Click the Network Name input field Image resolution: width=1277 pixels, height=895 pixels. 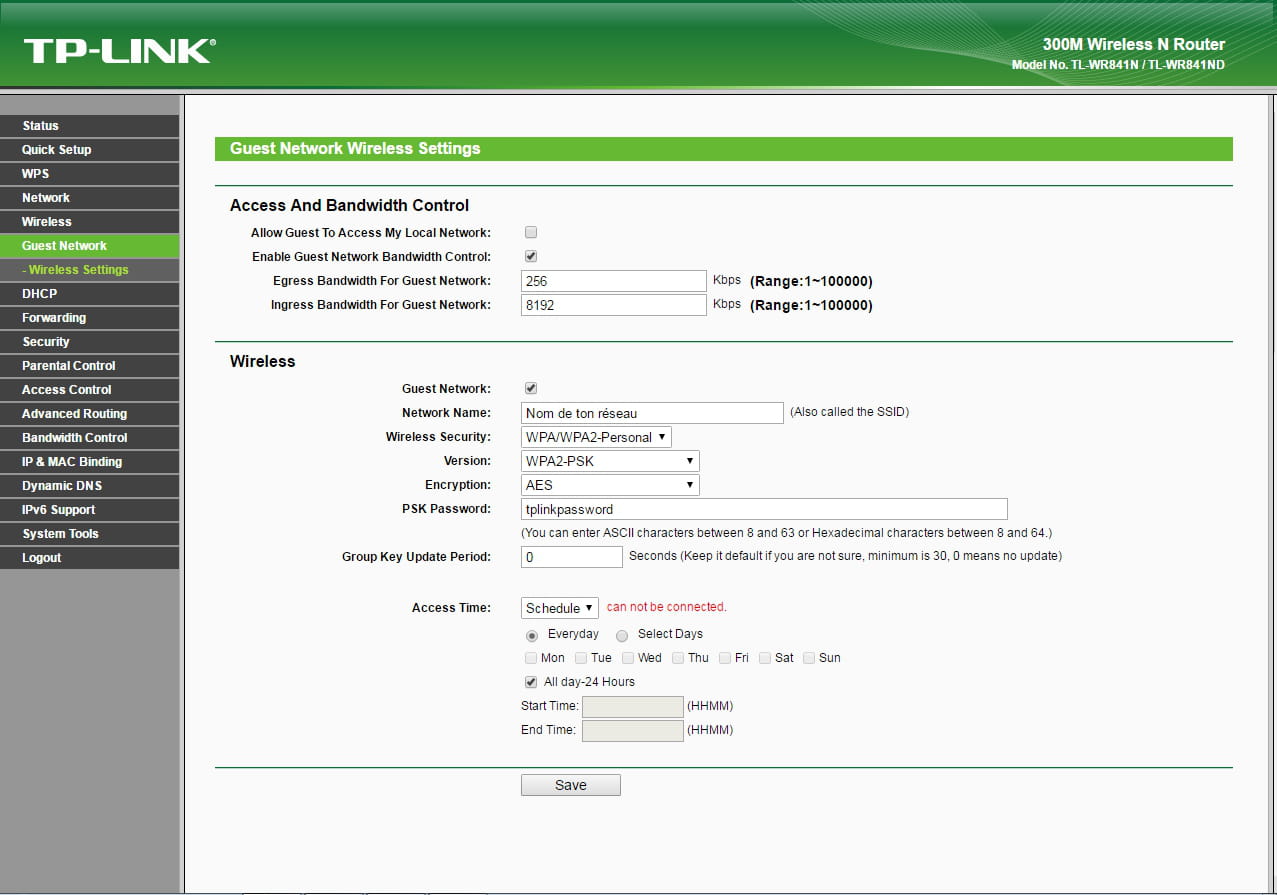click(652, 413)
